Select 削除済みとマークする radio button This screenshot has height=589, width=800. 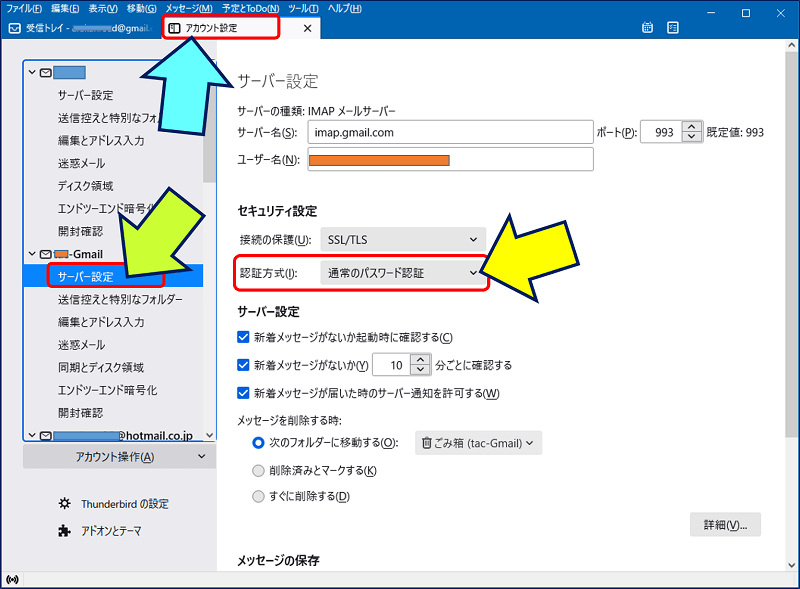[259, 471]
